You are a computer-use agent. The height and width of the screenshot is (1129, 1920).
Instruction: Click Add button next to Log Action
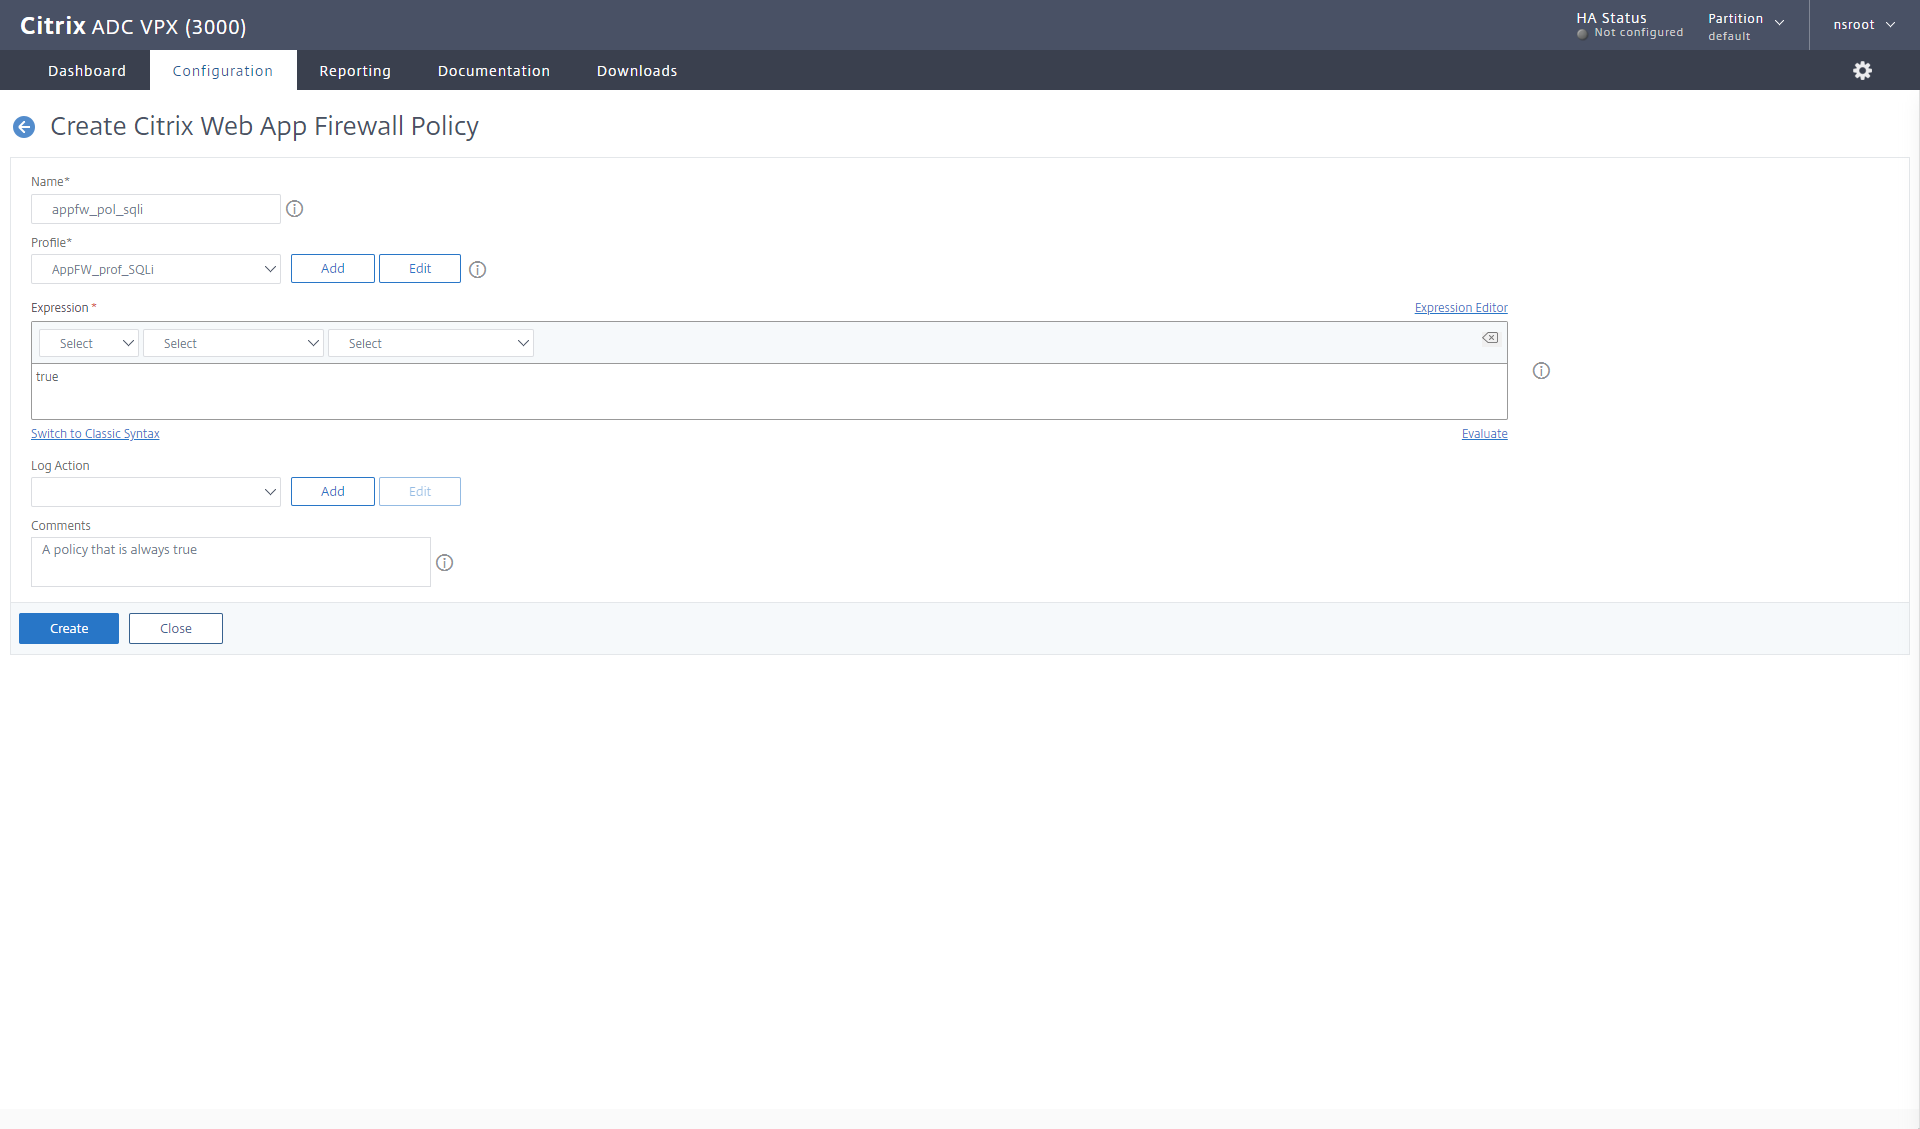tap(333, 492)
